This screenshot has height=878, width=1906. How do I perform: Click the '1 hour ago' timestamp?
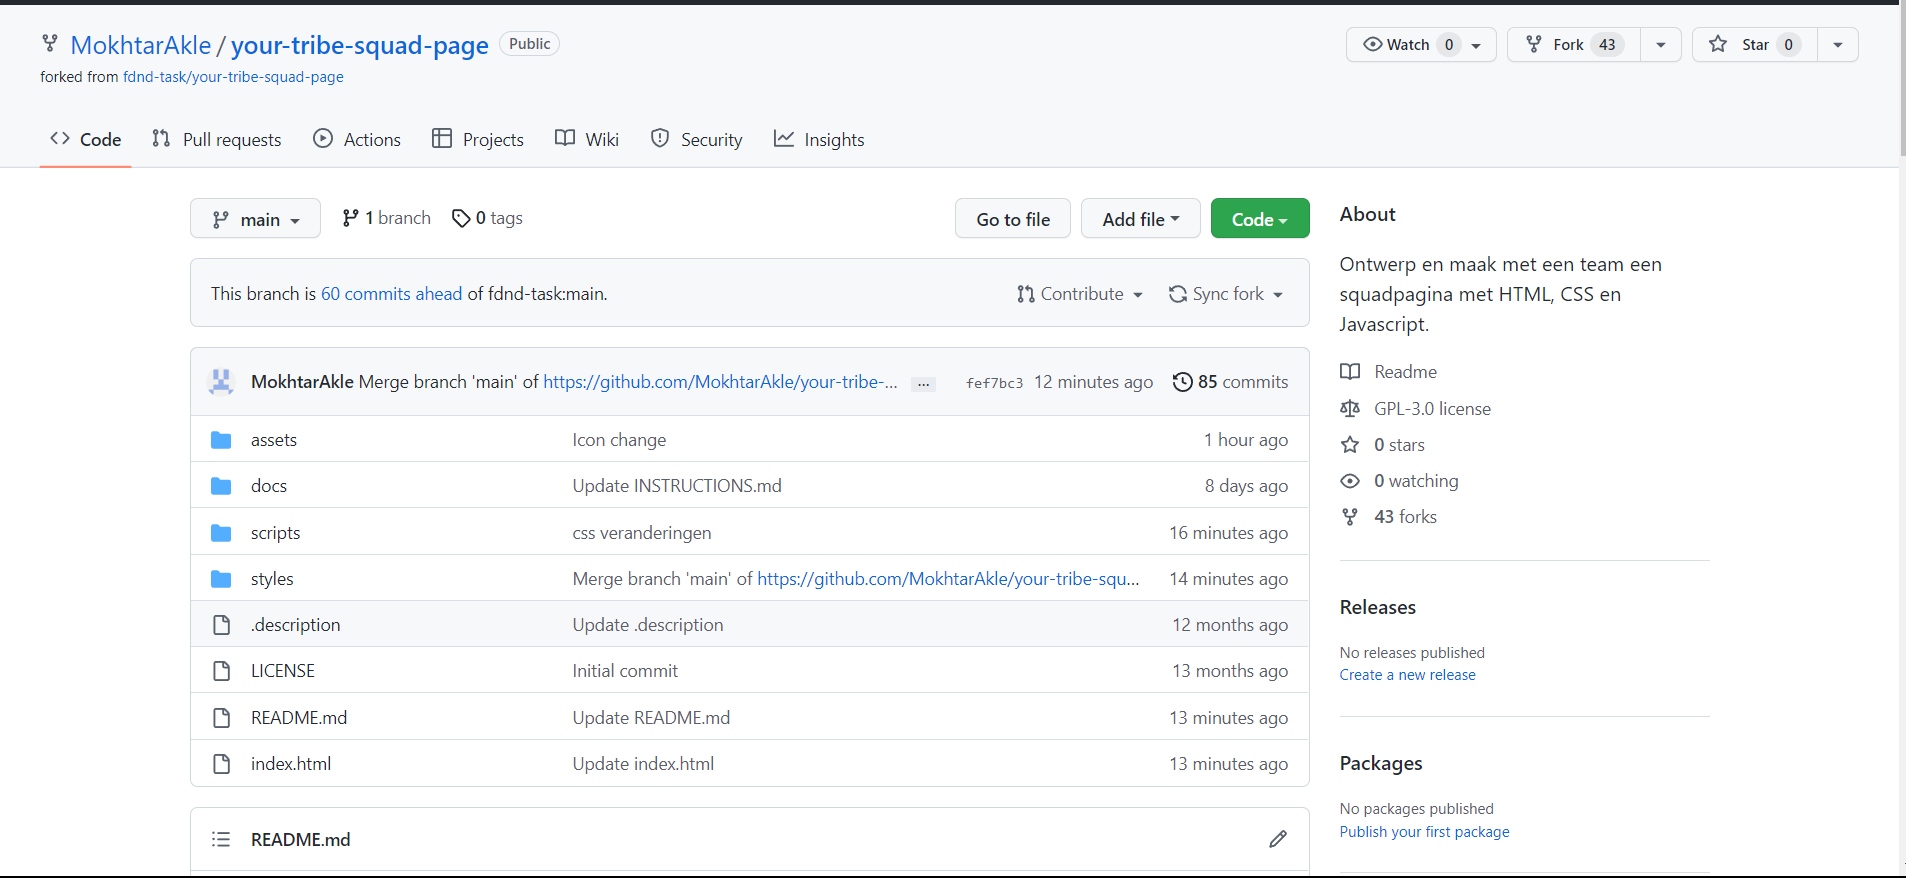pyautogui.click(x=1246, y=440)
